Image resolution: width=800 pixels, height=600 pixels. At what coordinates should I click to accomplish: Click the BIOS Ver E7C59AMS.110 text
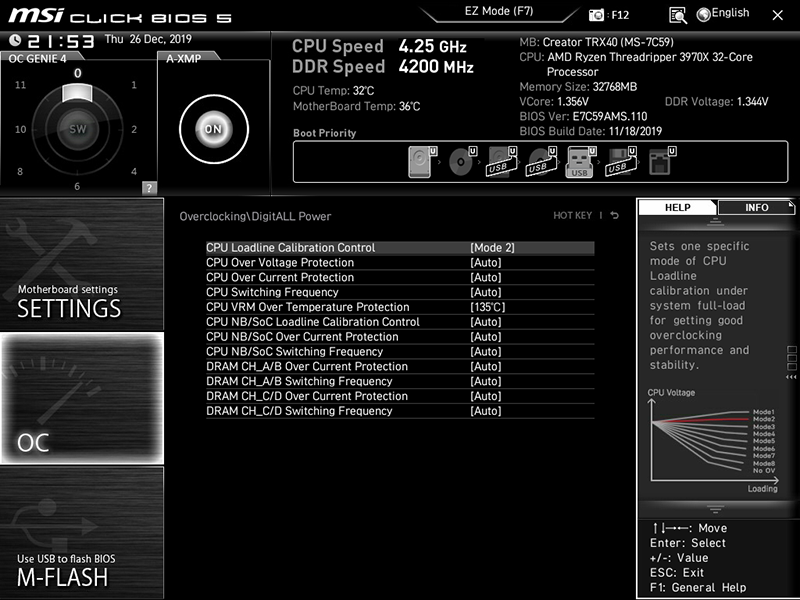[x=583, y=116]
